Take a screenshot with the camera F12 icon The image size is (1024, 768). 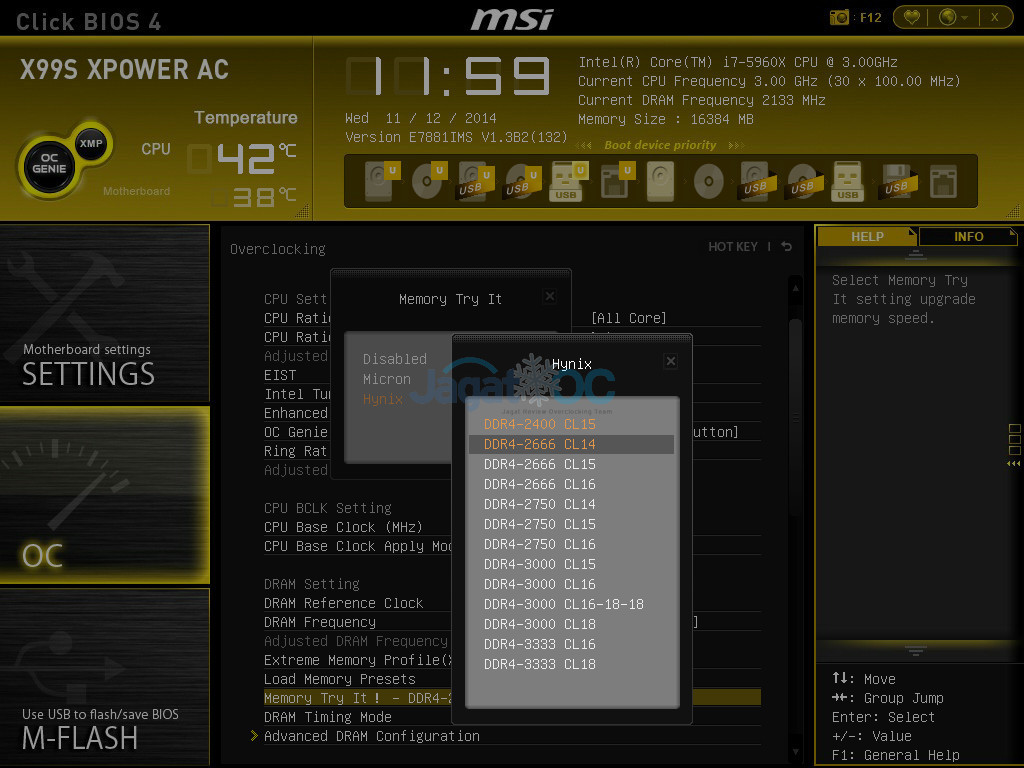(x=840, y=17)
